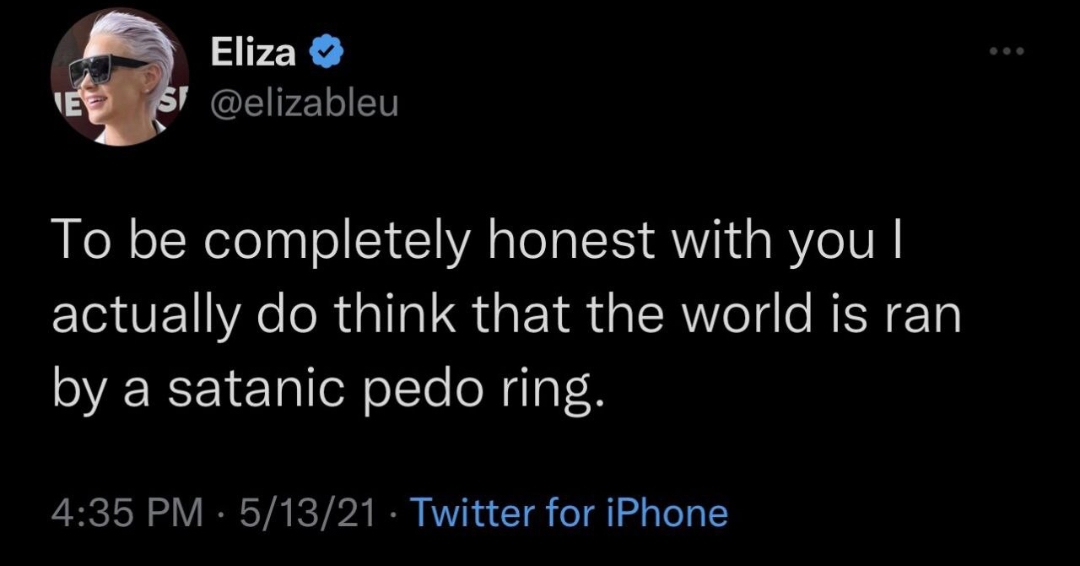Open the Twitter for iPhone source link

(569, 513)
